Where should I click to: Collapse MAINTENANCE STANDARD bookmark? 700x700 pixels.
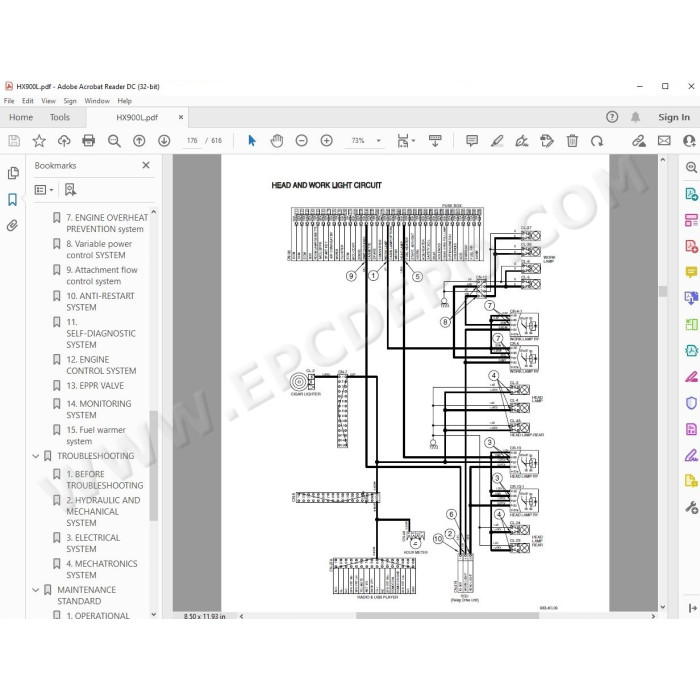(x=36, y=590)
